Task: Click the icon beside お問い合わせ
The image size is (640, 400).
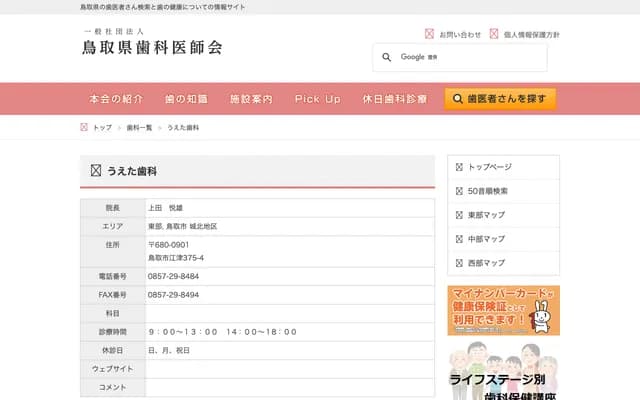Action: [430, 34]
